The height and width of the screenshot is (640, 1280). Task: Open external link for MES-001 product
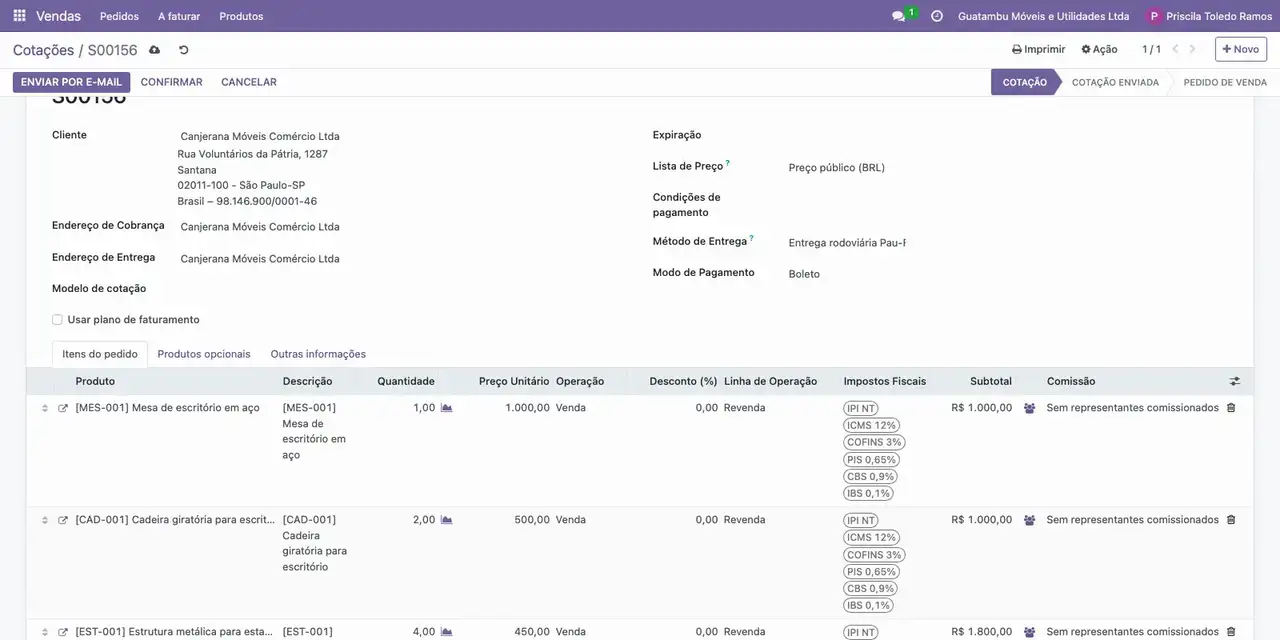63,408
